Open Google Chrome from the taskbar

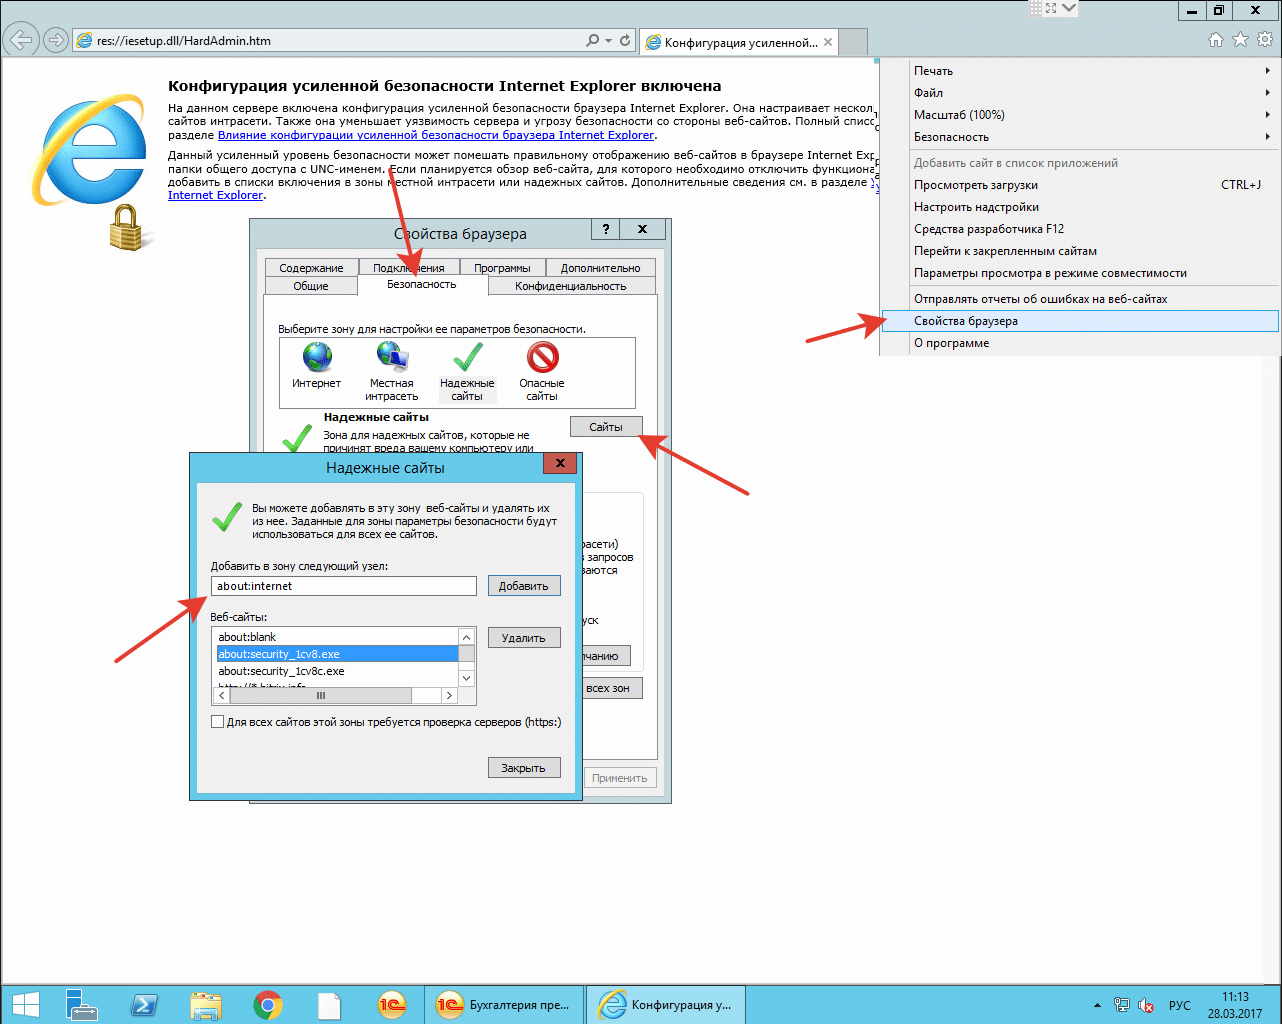267,1004
